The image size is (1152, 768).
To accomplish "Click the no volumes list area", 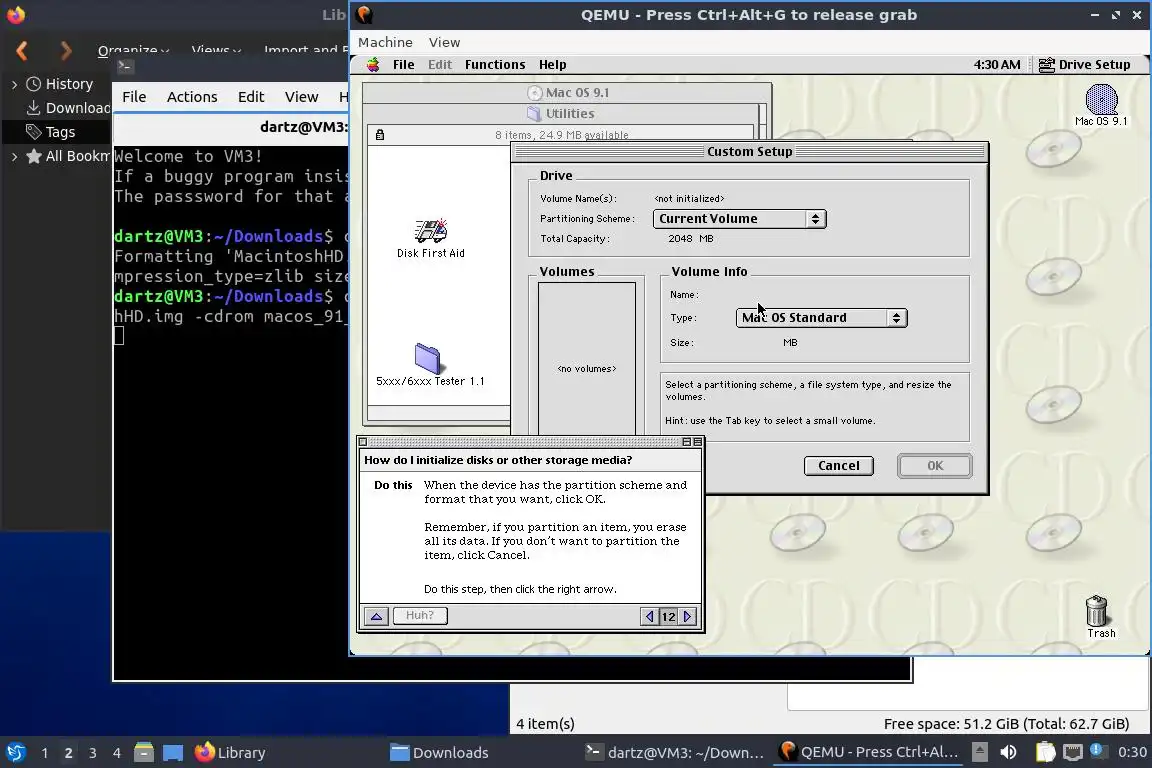I will point(586,360).
